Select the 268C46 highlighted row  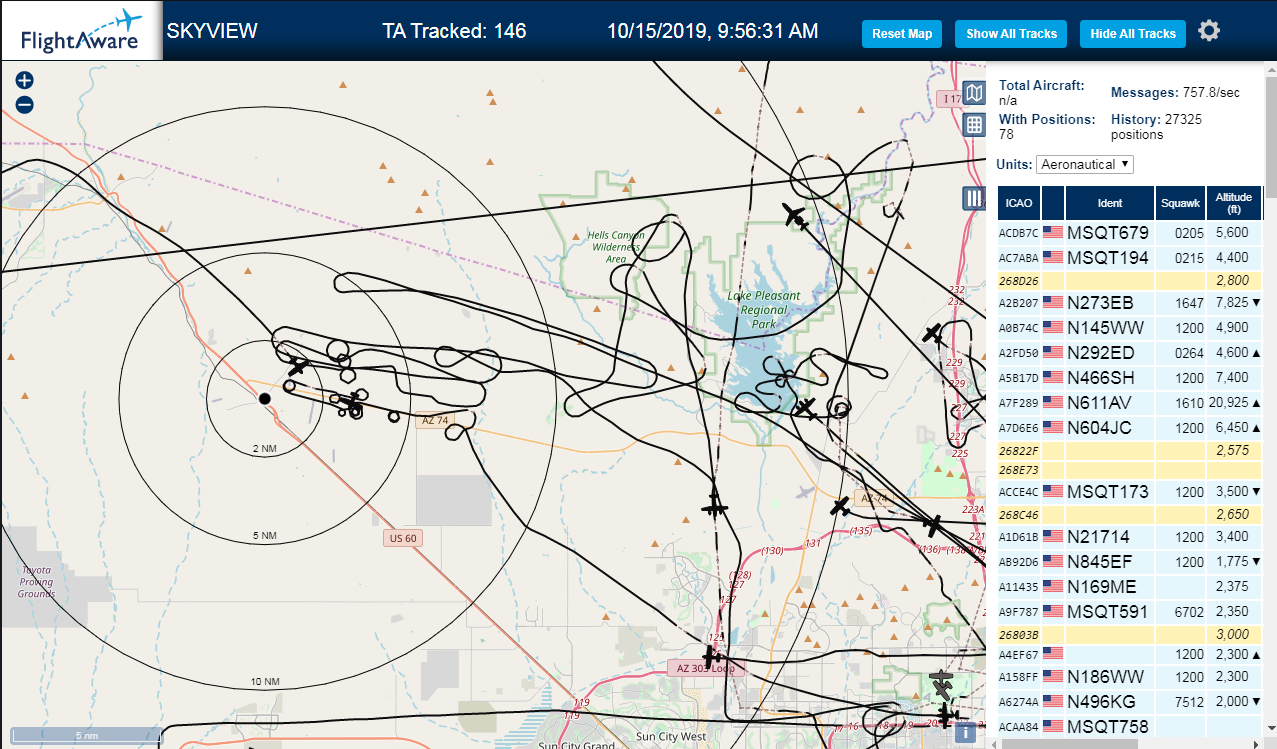coord(1130,514)
